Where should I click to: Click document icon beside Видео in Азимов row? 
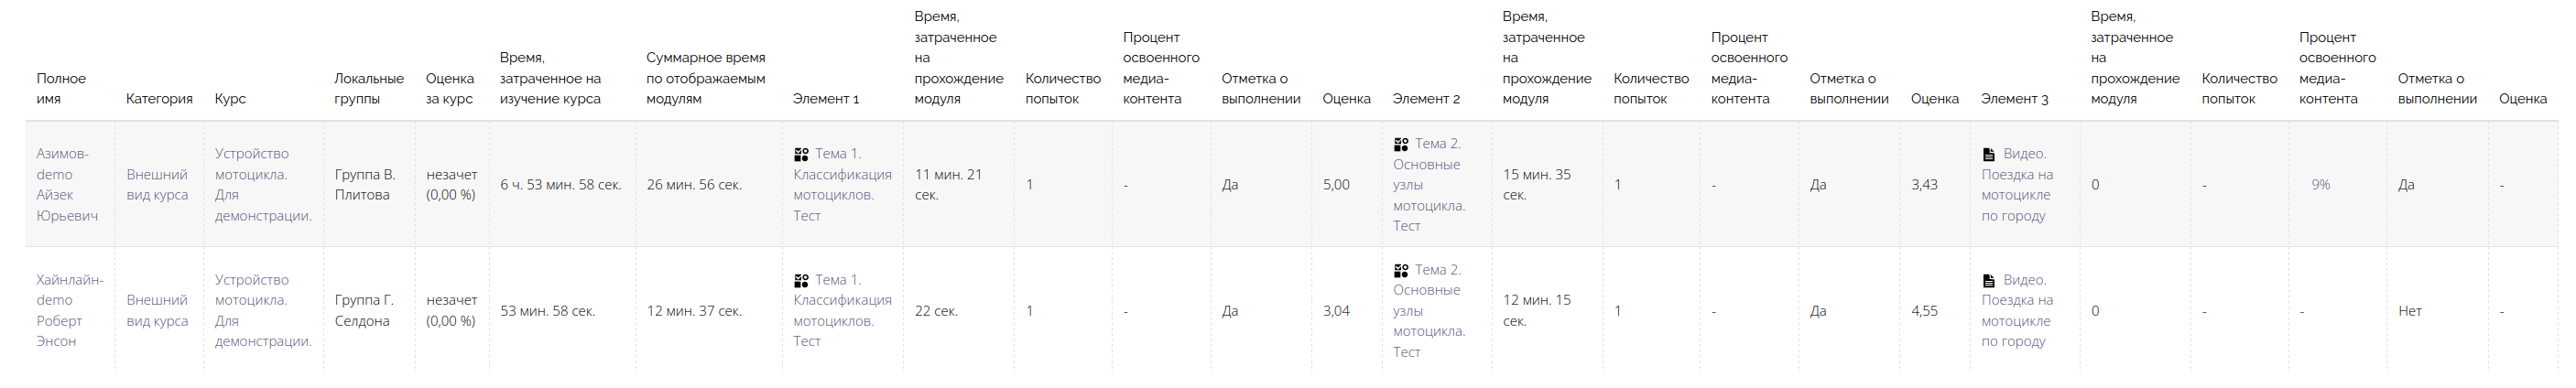(x=1989, y=154)
